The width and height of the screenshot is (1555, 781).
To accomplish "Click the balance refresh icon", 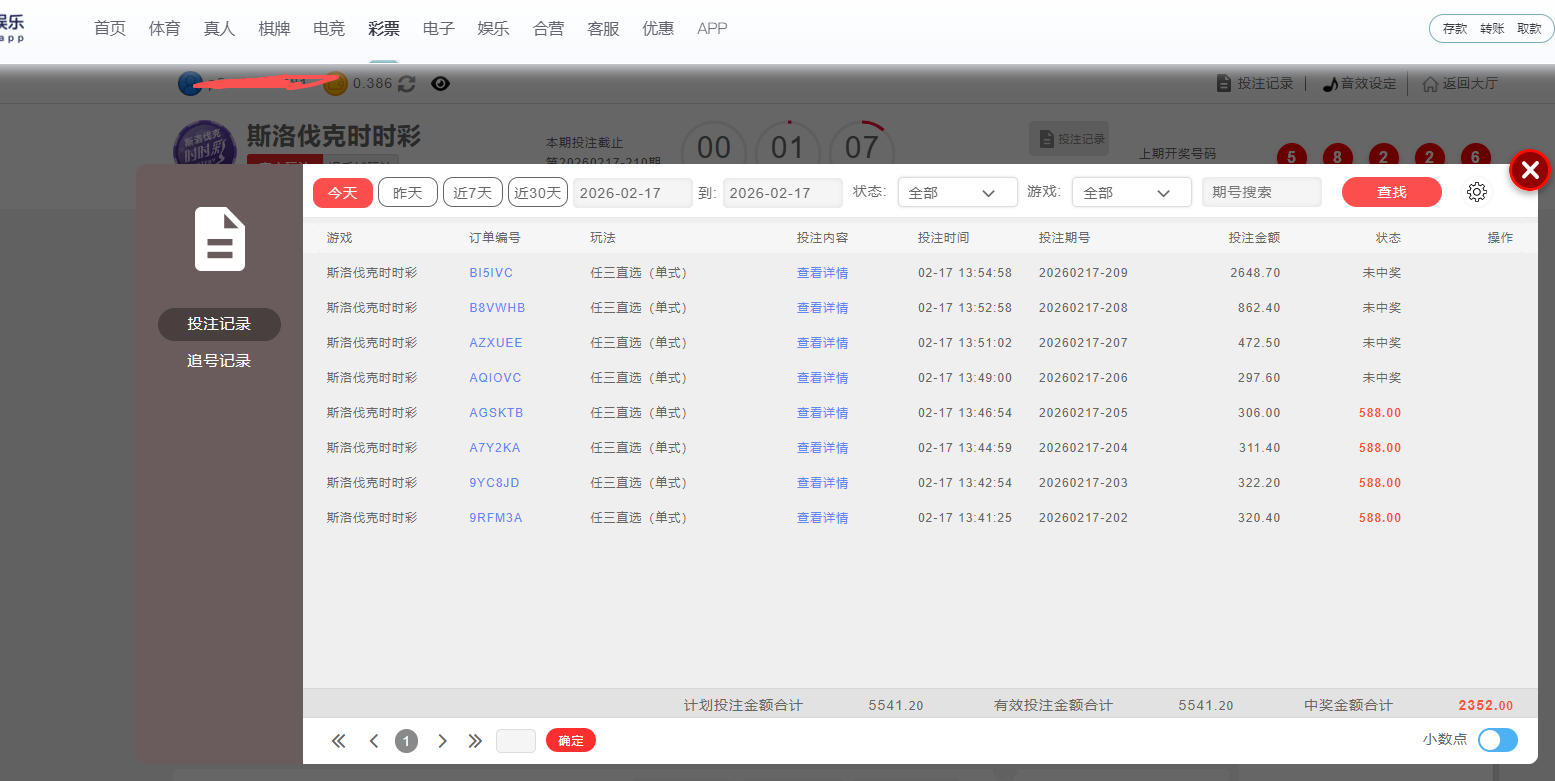I will pos(406,84).
